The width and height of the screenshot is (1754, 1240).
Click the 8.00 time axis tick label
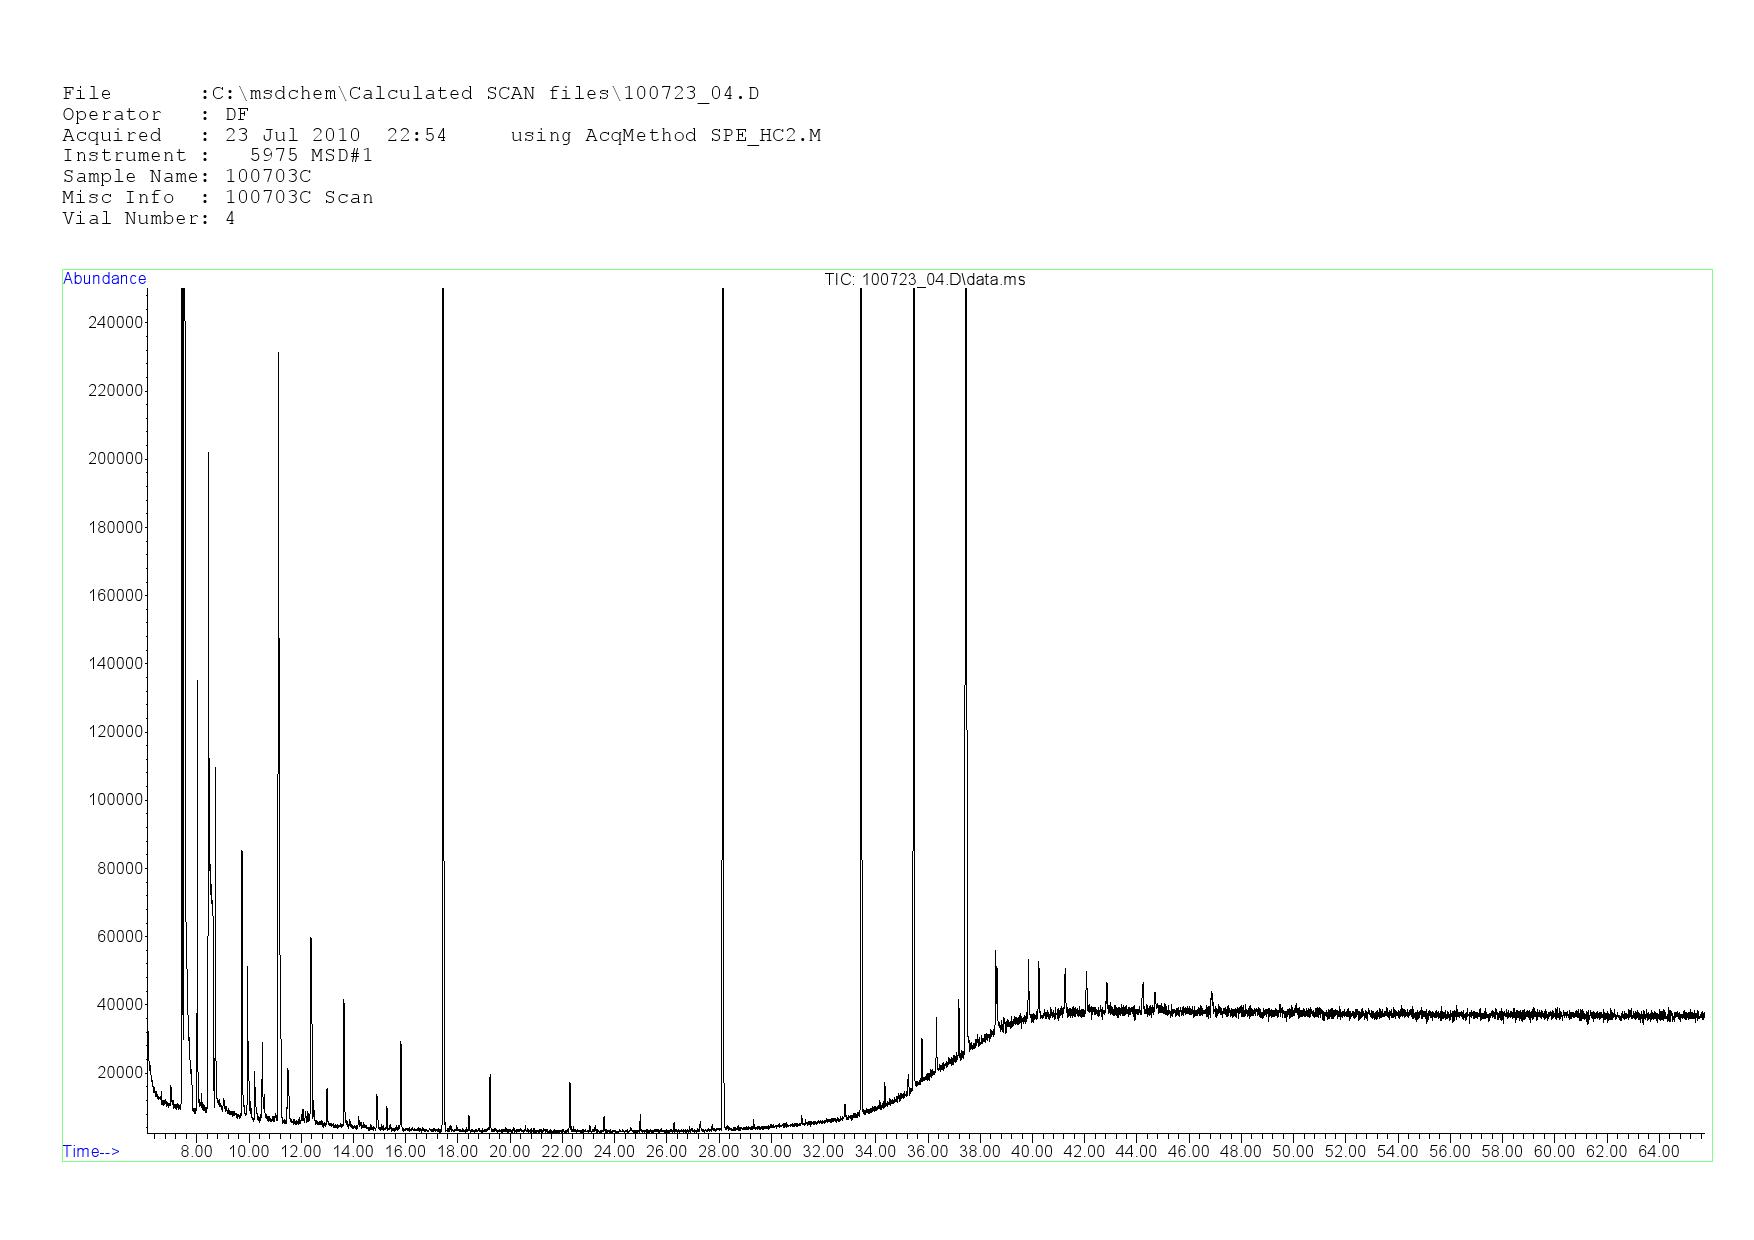click(x=196, y=1151)
